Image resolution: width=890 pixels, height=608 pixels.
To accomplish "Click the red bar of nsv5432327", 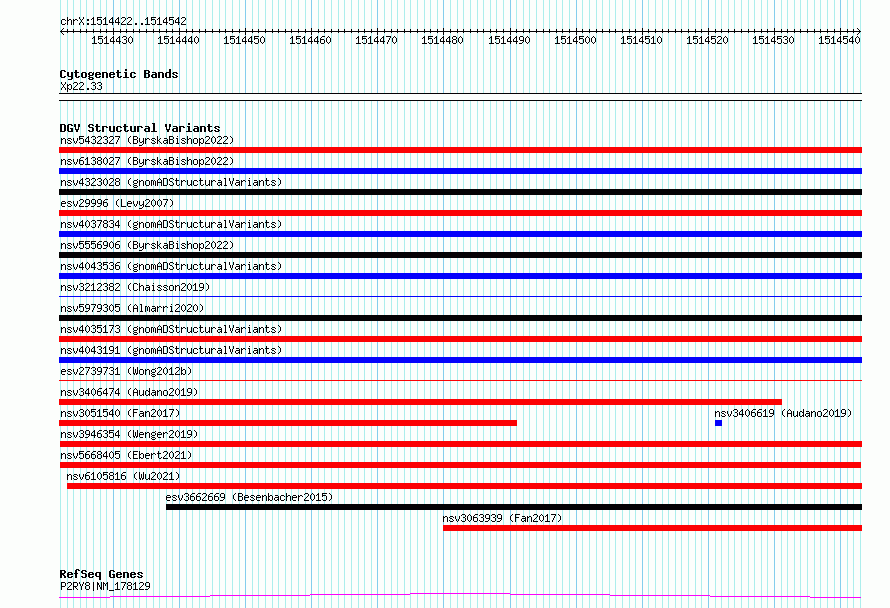I will click(x=460, y=150).
